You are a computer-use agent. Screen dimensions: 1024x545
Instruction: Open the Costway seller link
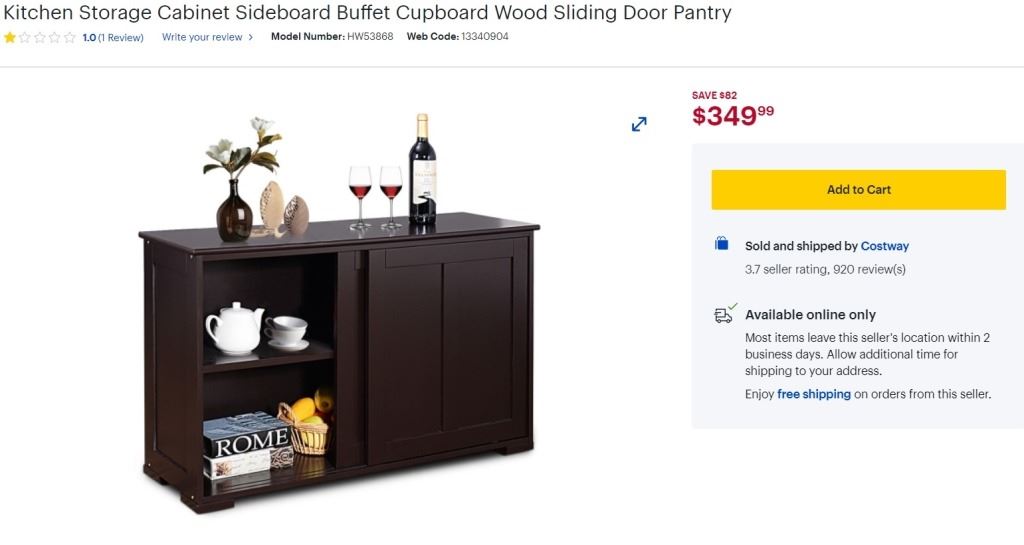[884, 246]
